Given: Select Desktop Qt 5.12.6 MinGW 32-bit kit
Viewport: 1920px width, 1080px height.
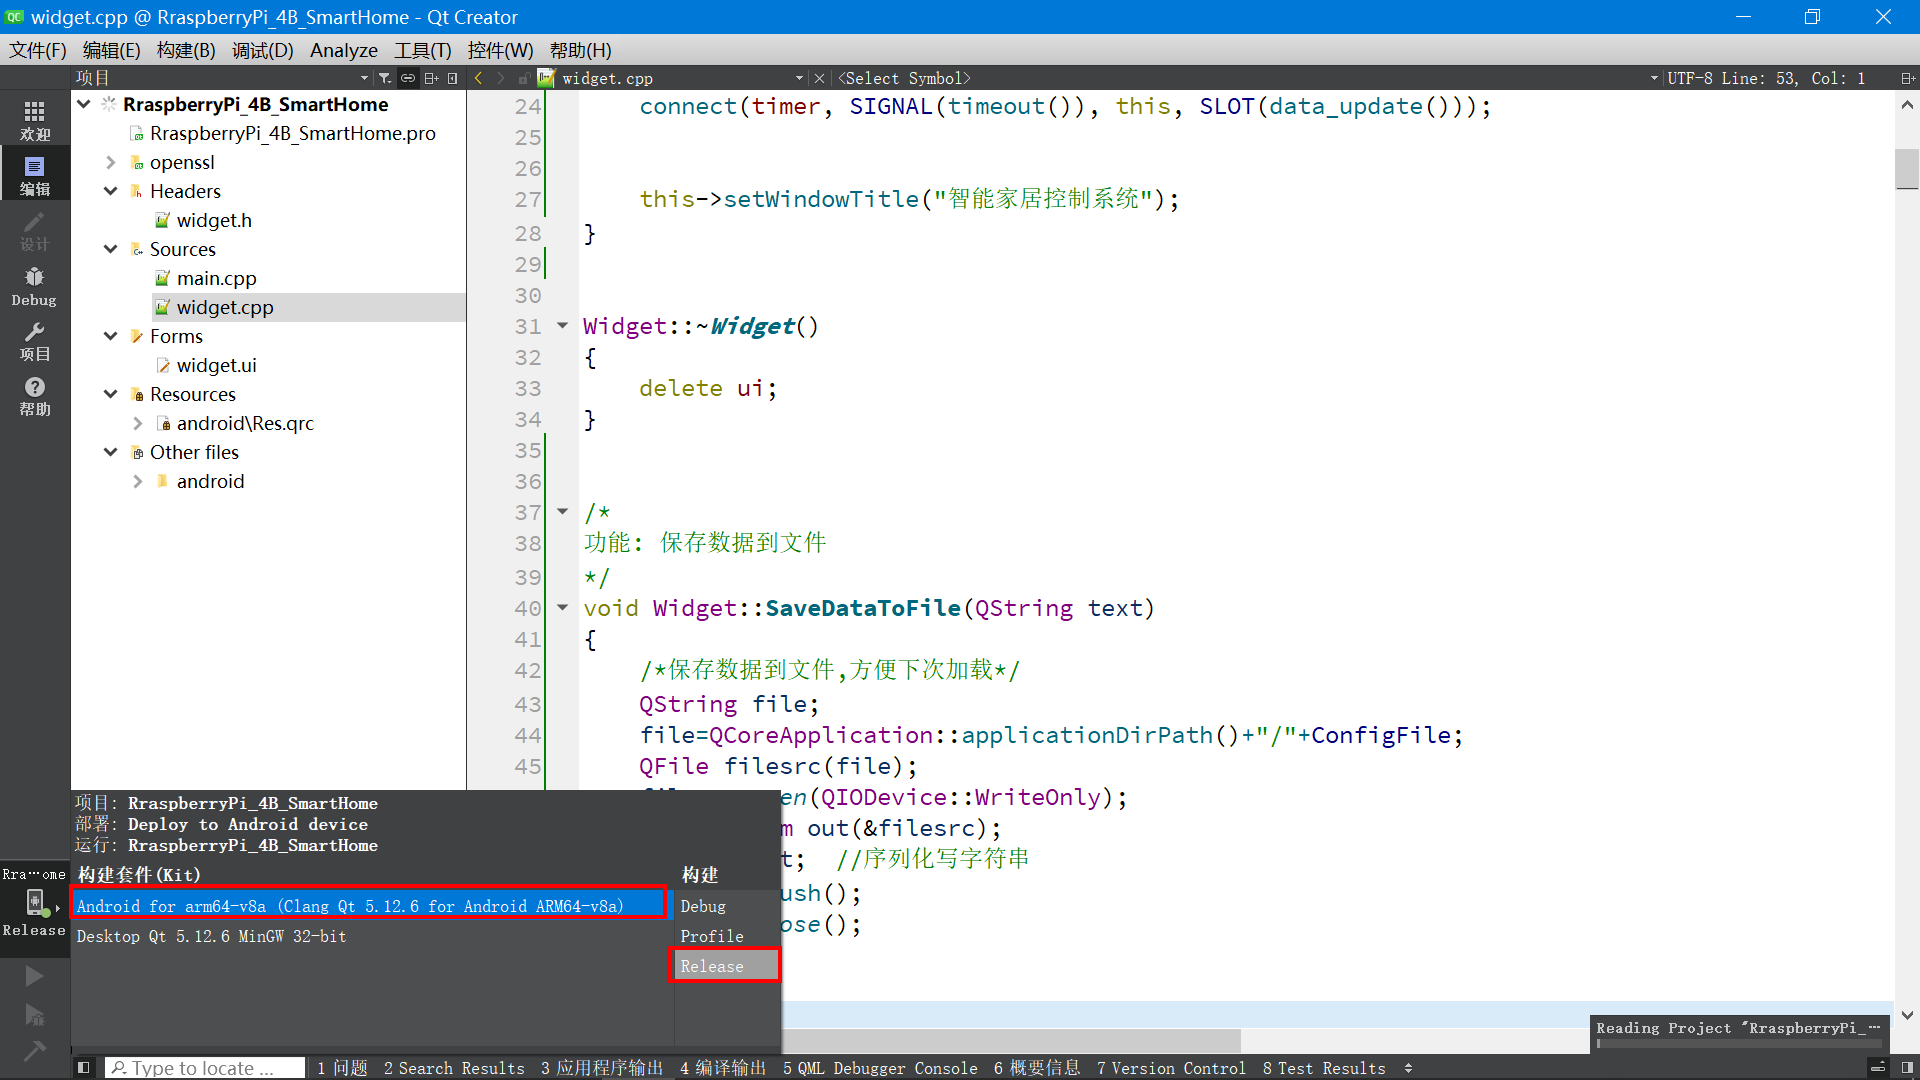Looking at the screenshot, I should tap(211, 936).
